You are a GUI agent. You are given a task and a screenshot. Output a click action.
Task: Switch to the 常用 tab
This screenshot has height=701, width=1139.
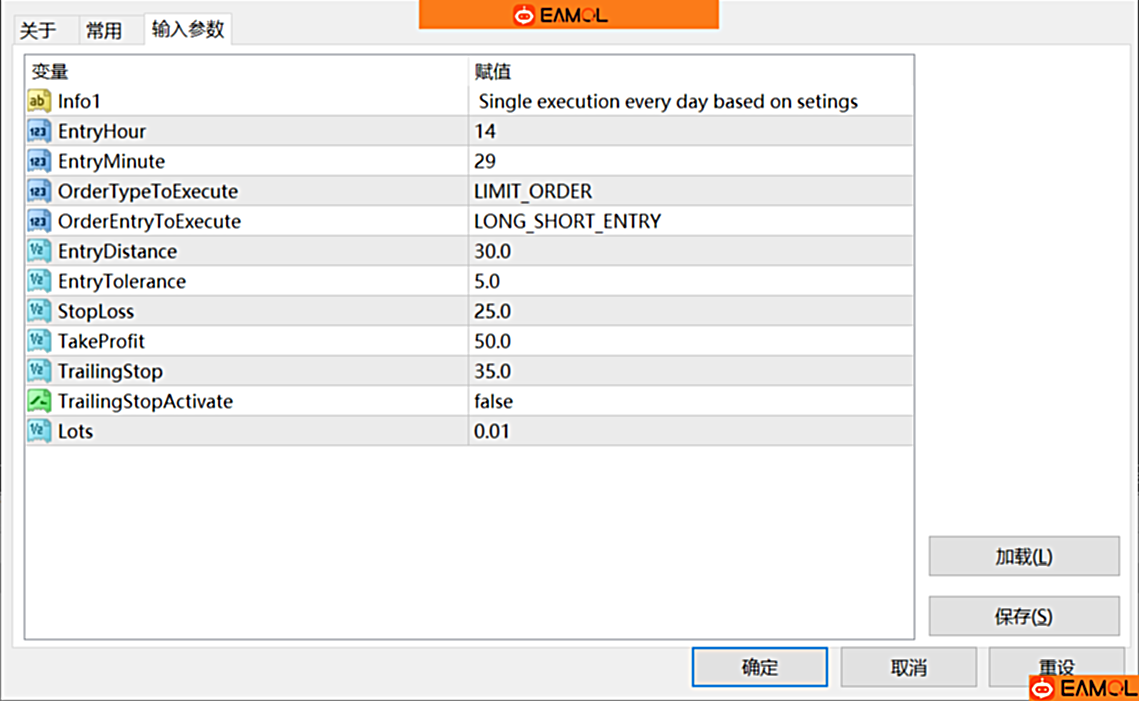tap(103, 31)
